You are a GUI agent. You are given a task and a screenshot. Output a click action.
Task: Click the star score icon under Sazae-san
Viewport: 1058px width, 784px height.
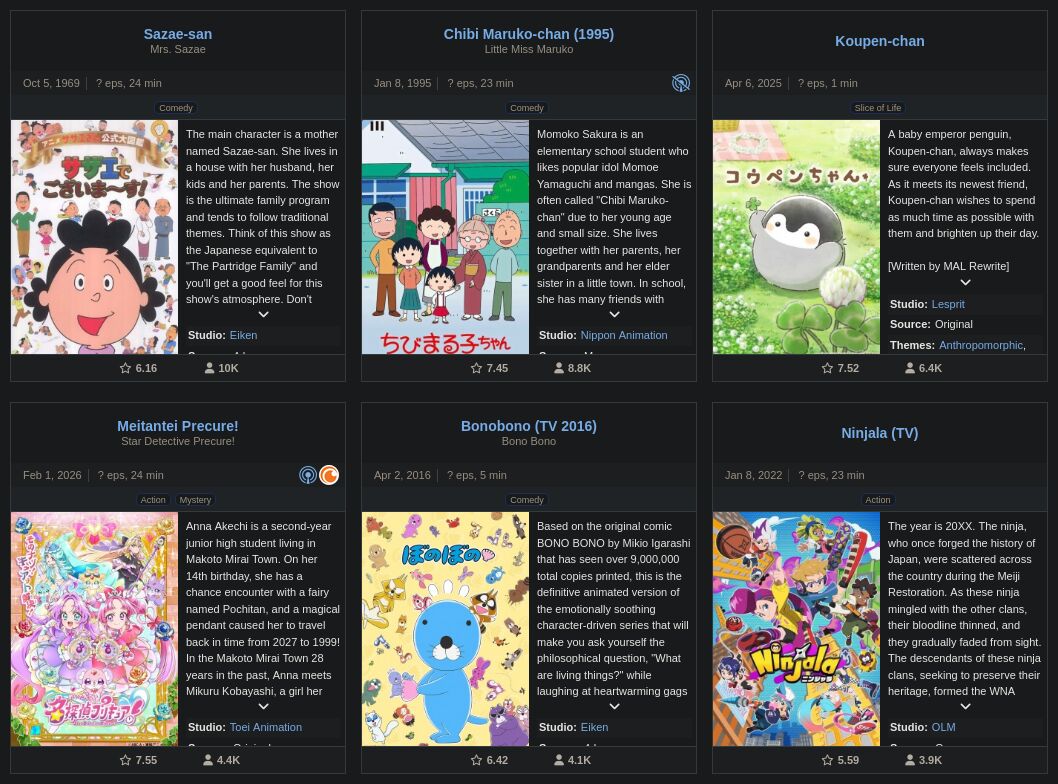click(126, 368)
